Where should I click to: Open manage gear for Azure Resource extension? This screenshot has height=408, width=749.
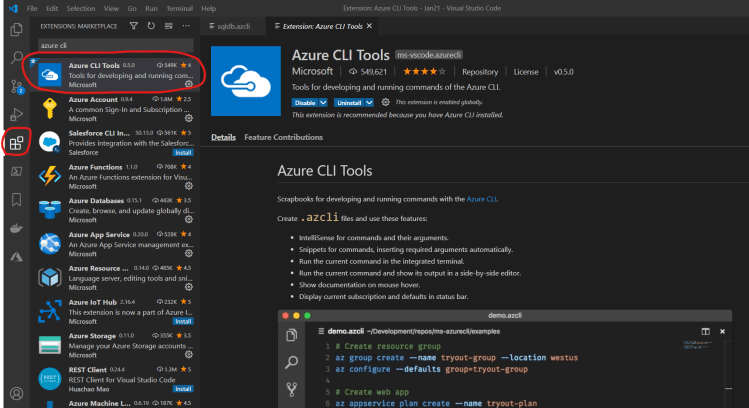point(189,287)
